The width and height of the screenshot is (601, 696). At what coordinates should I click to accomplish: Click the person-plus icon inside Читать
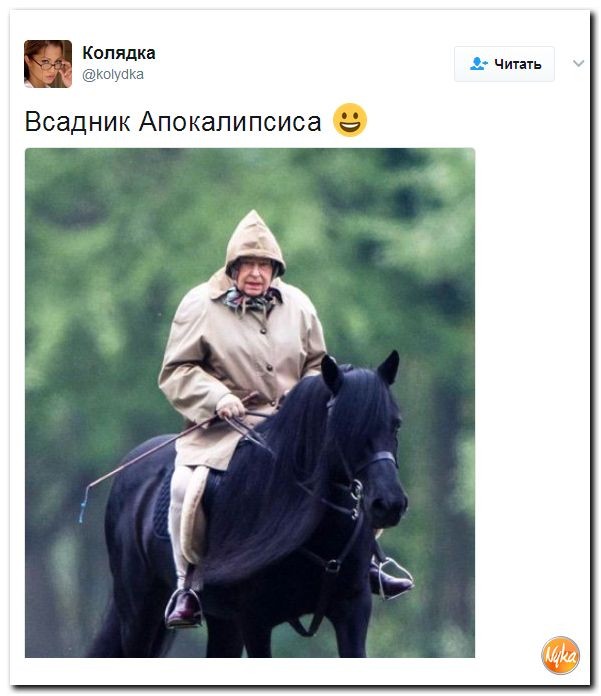[x=478, y=64]
